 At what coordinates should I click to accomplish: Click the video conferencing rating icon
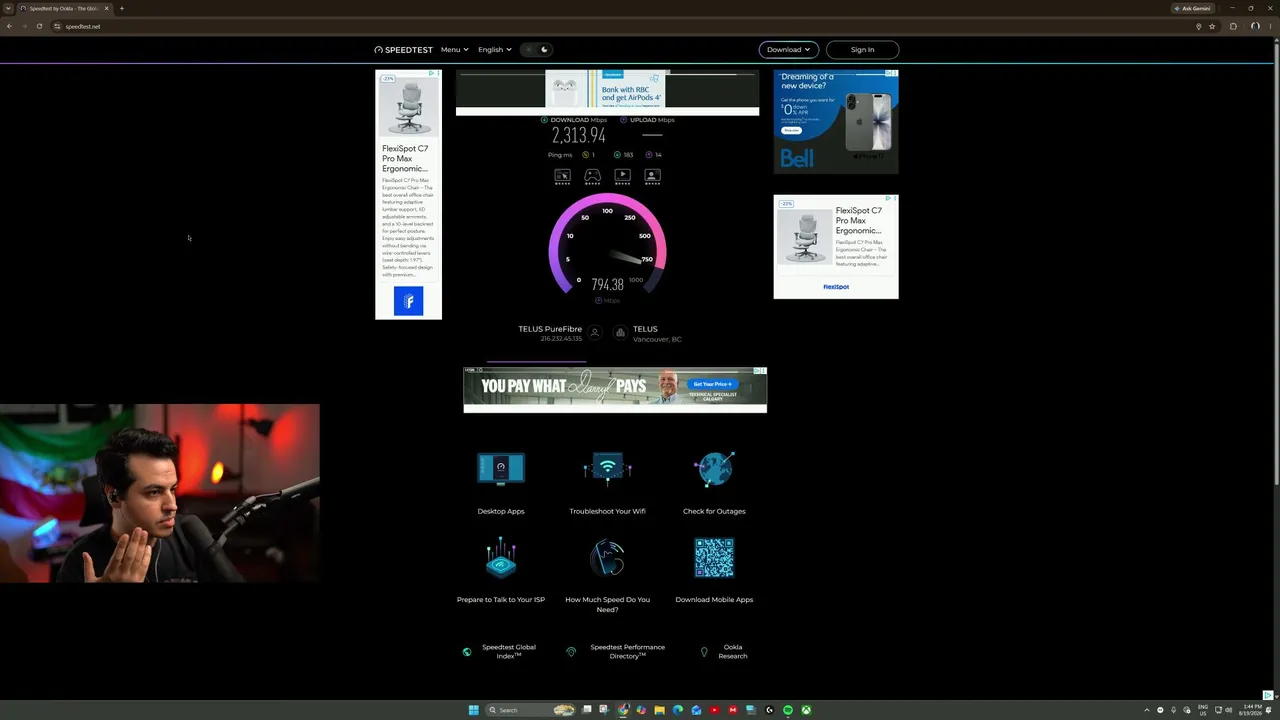(652, 176)
